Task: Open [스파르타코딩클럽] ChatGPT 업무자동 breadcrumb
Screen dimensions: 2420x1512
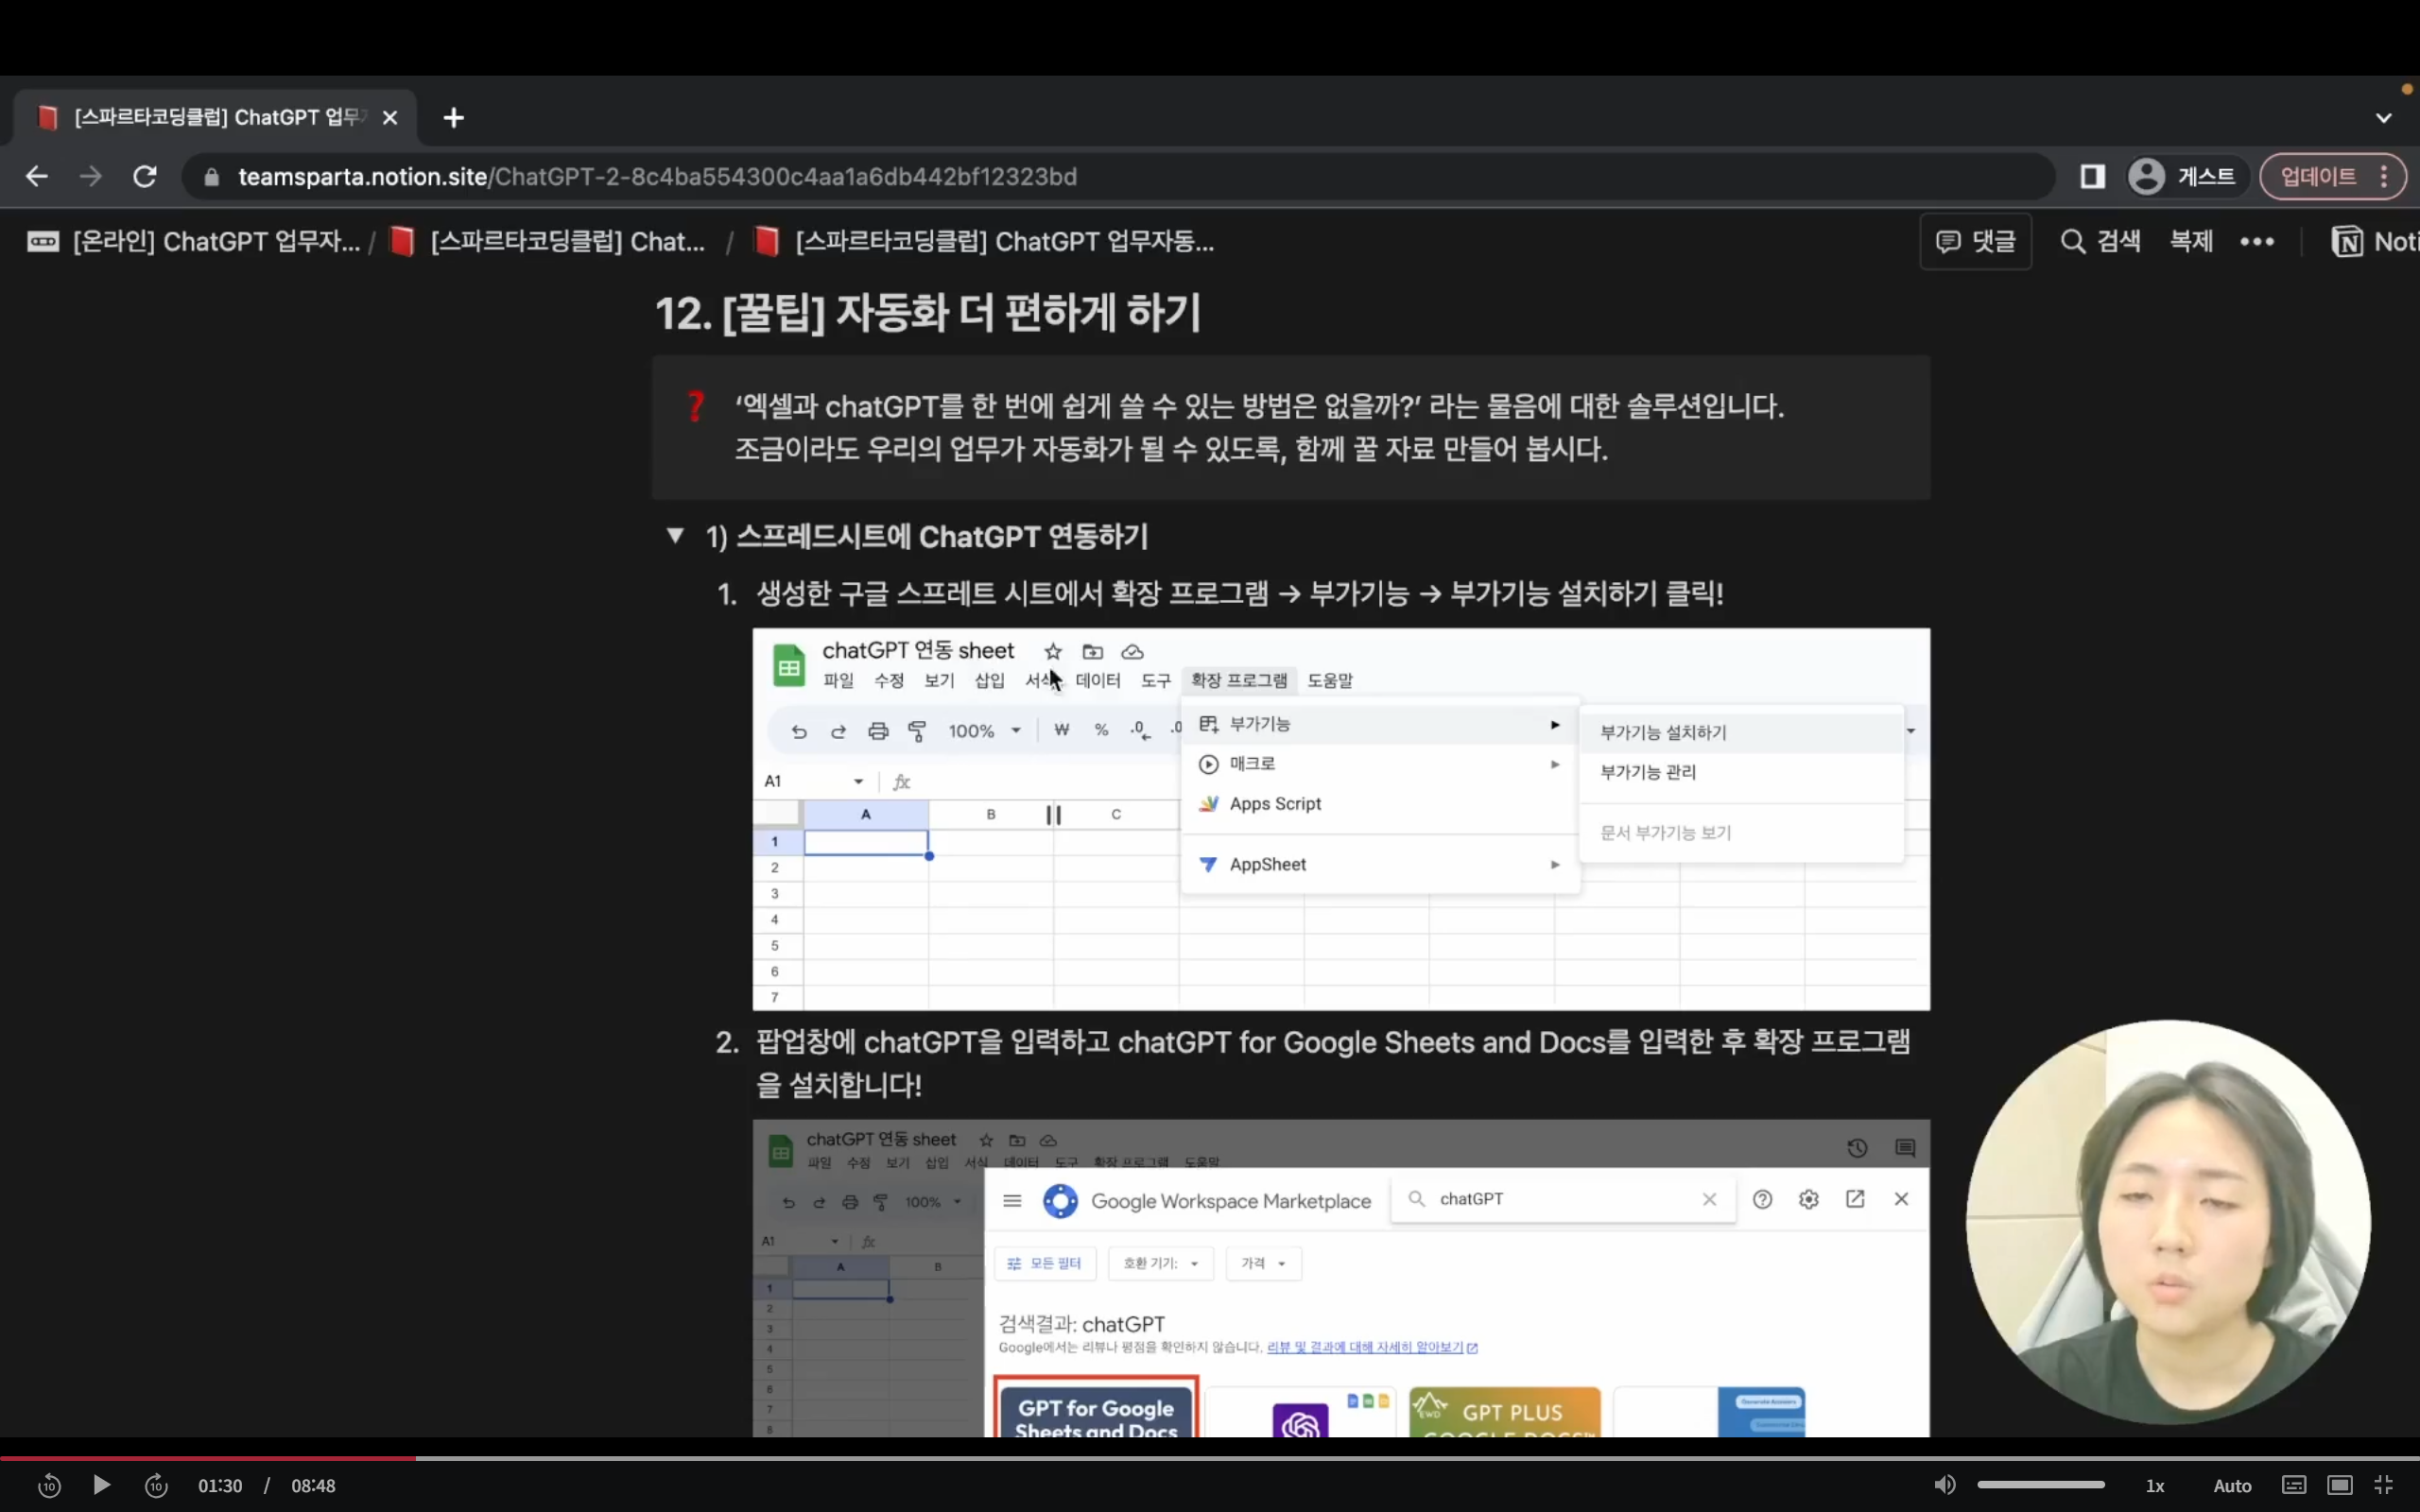Action: 984,241
